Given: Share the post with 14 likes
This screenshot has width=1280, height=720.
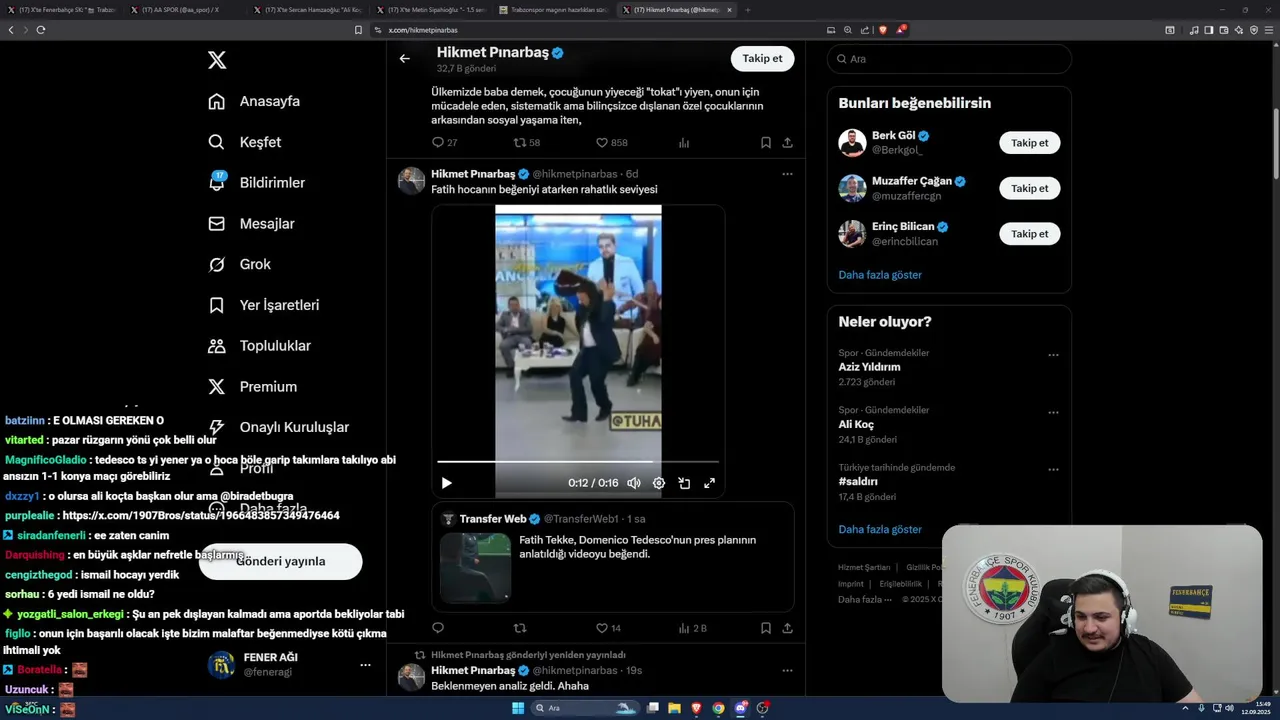Looking at the screenshot, I should click(x=787, y=628).
